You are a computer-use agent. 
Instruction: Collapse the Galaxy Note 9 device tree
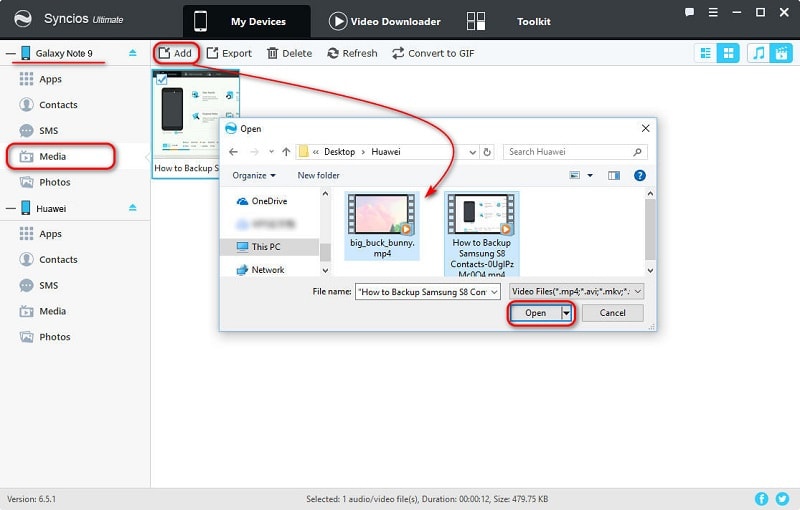point(11,53)
